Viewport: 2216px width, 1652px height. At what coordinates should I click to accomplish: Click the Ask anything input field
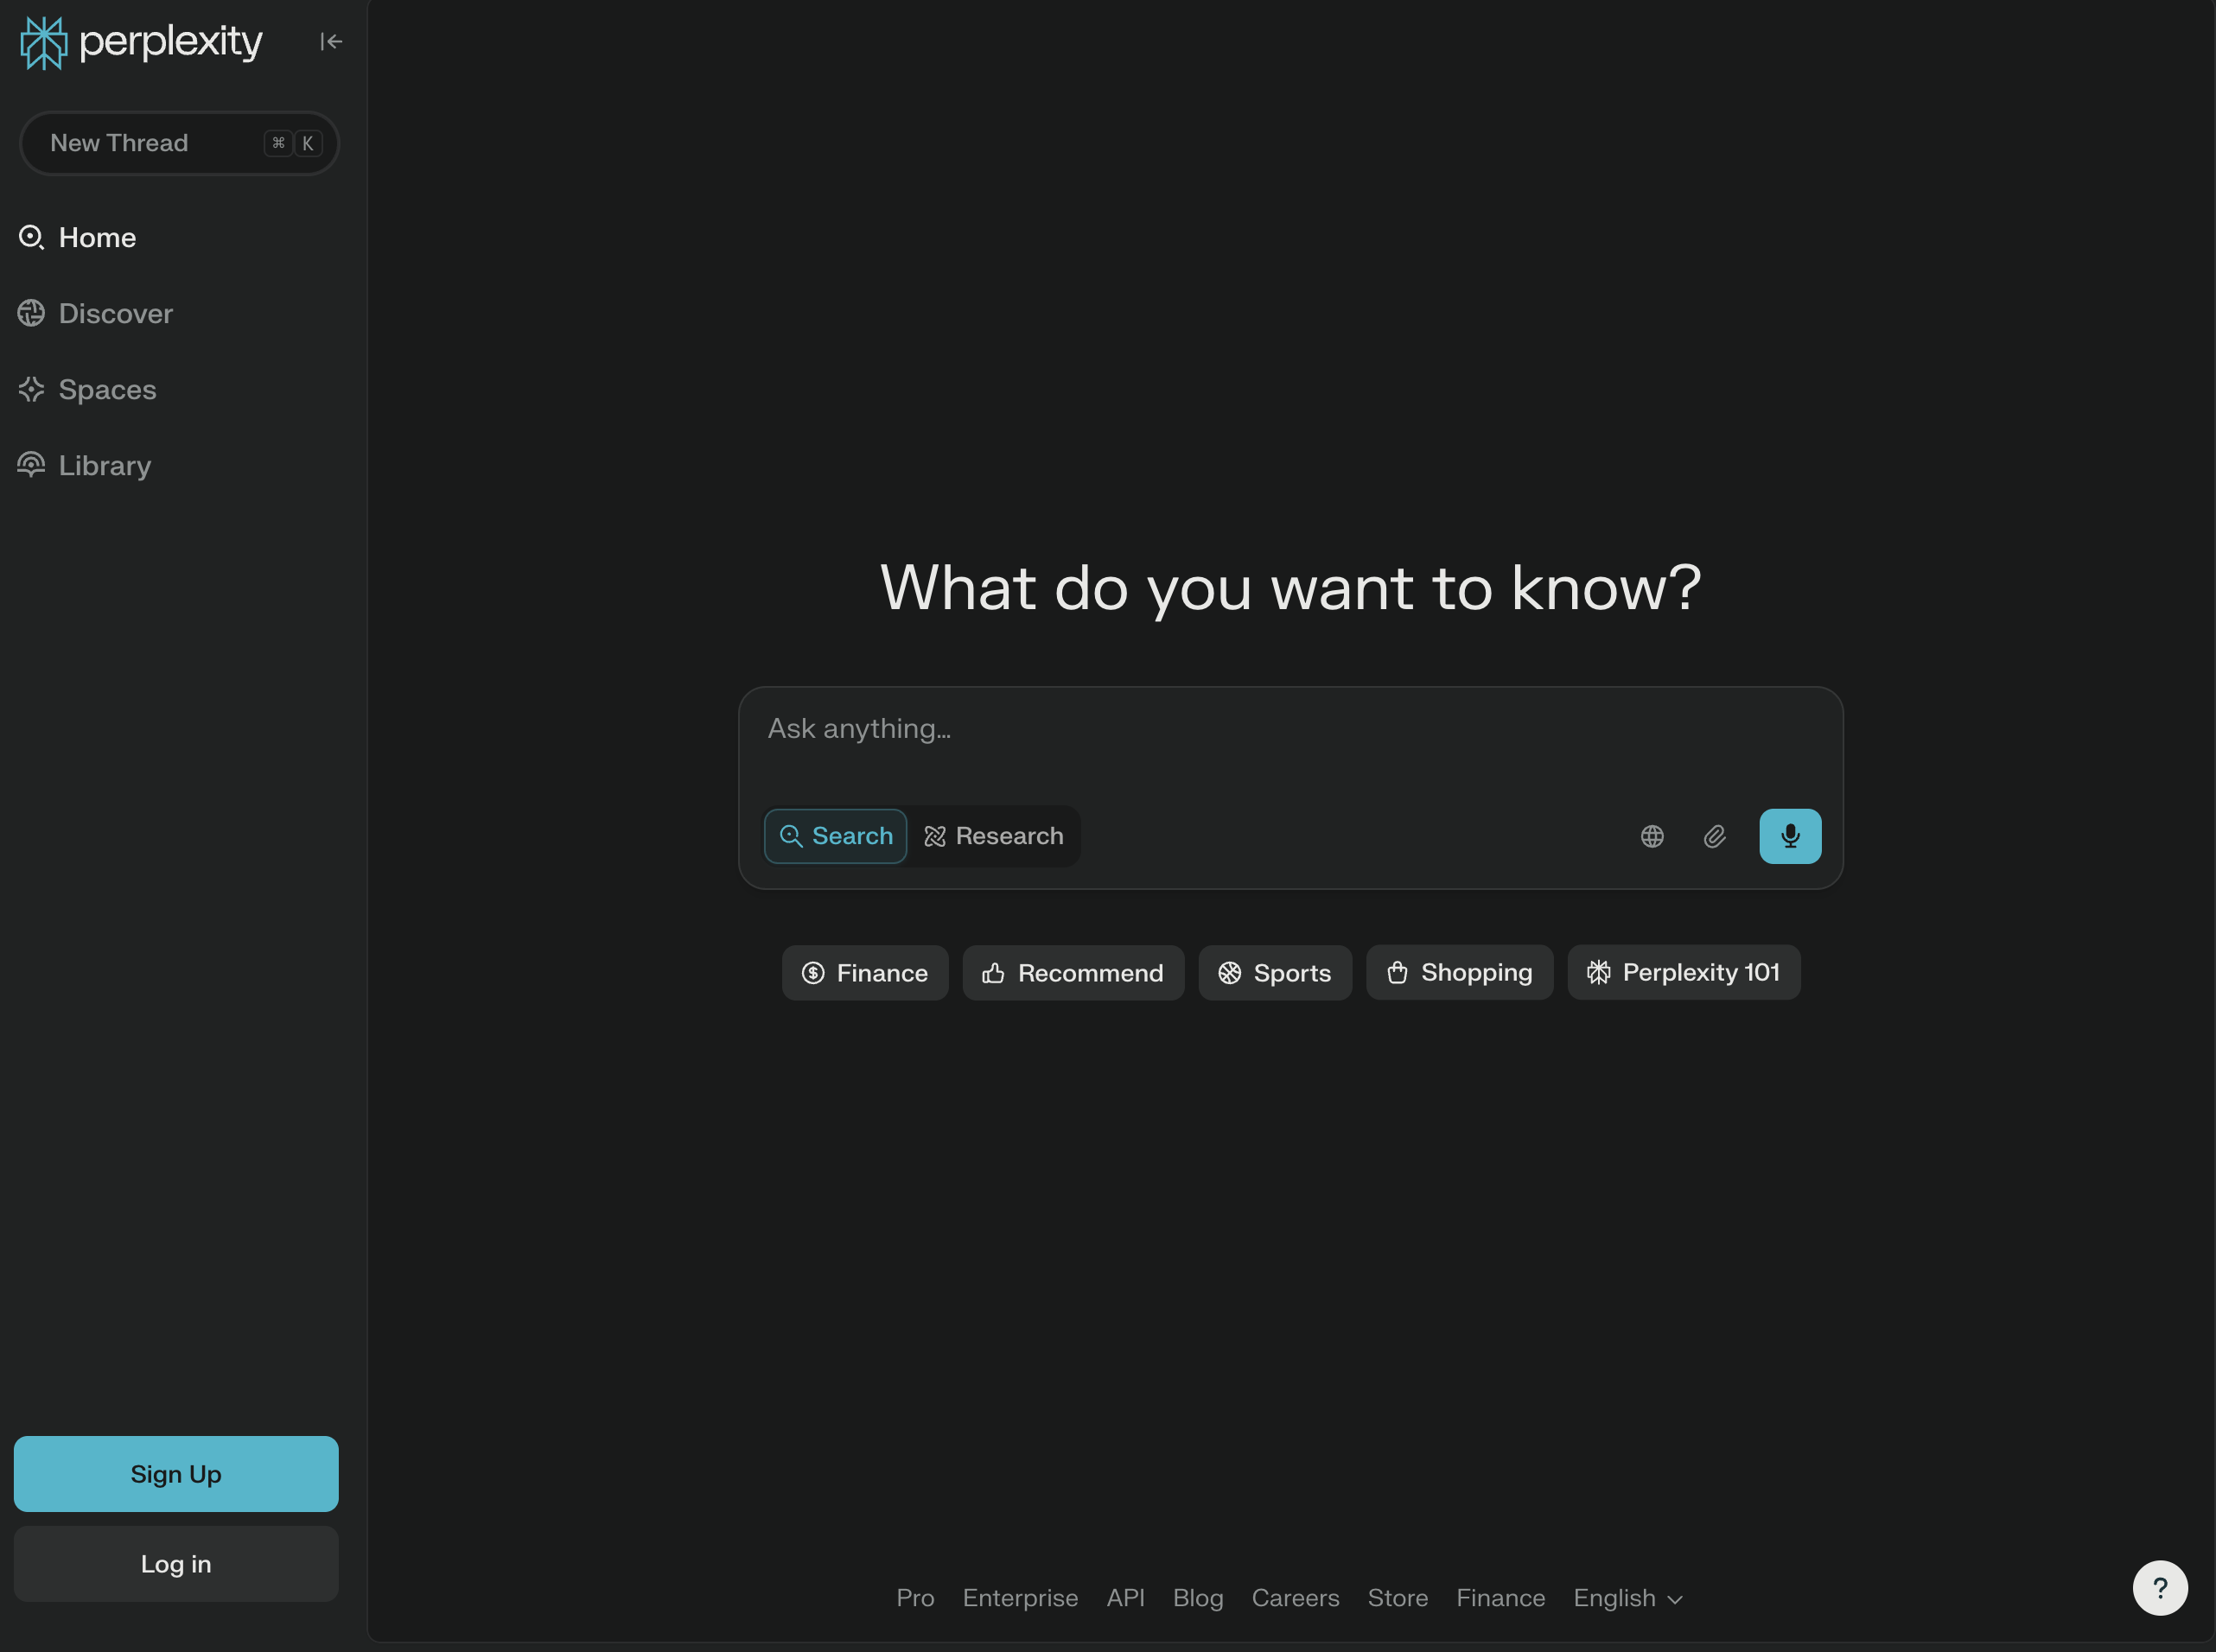[x=1290, y=730]
